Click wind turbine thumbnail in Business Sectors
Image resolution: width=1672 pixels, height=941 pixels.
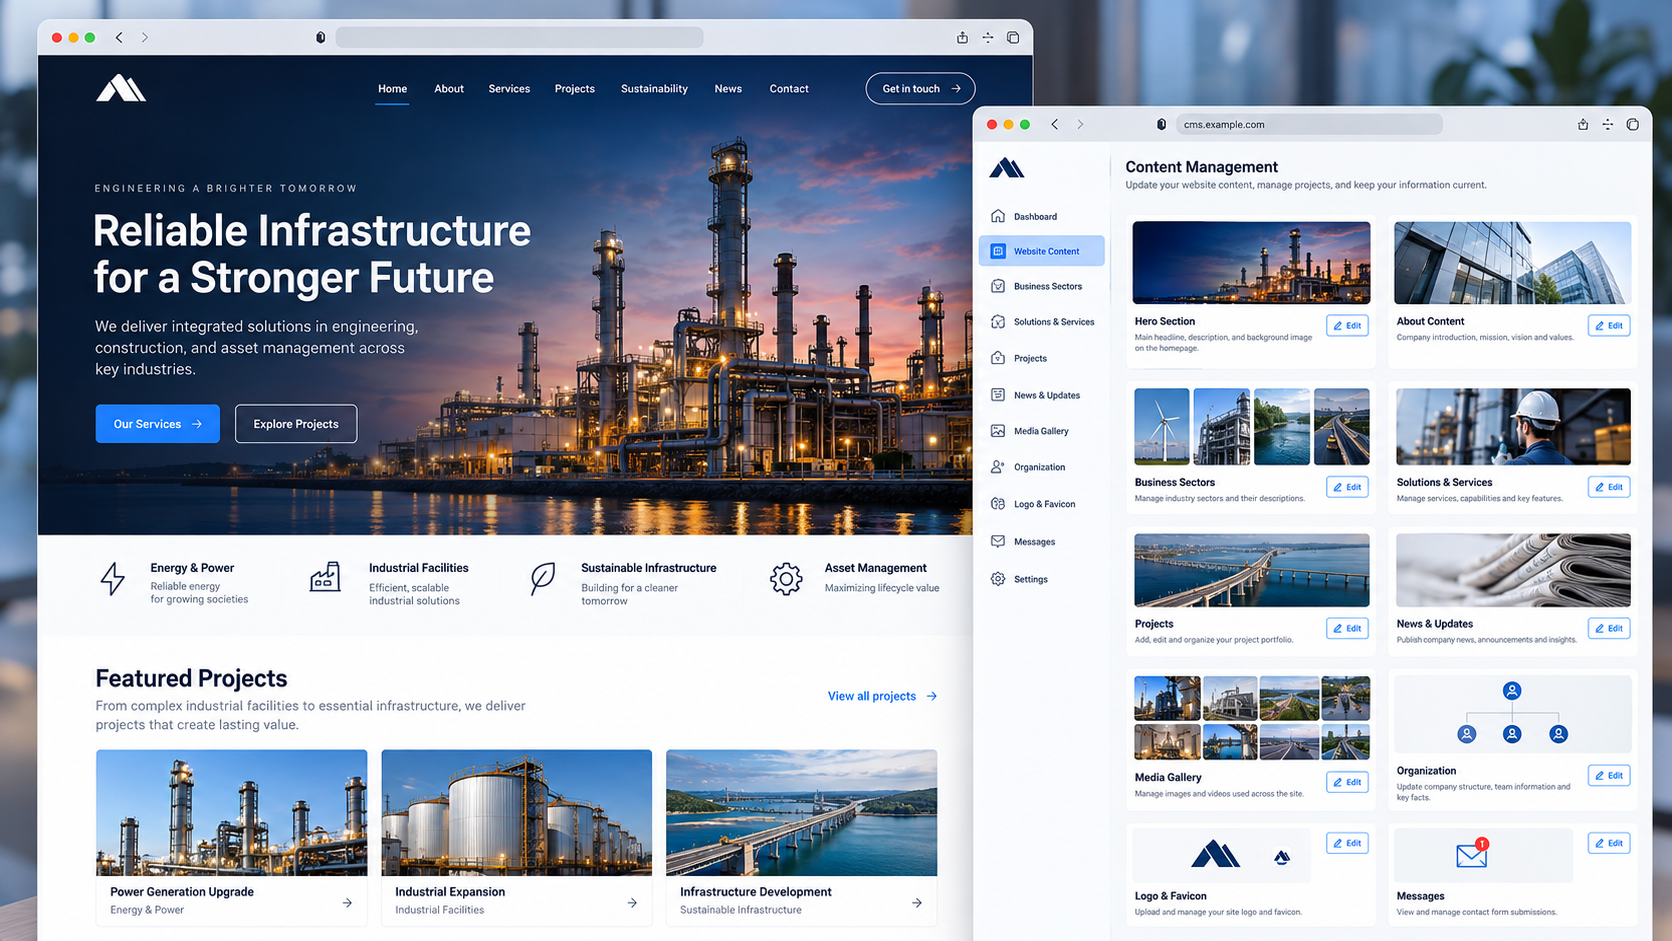1162,427
